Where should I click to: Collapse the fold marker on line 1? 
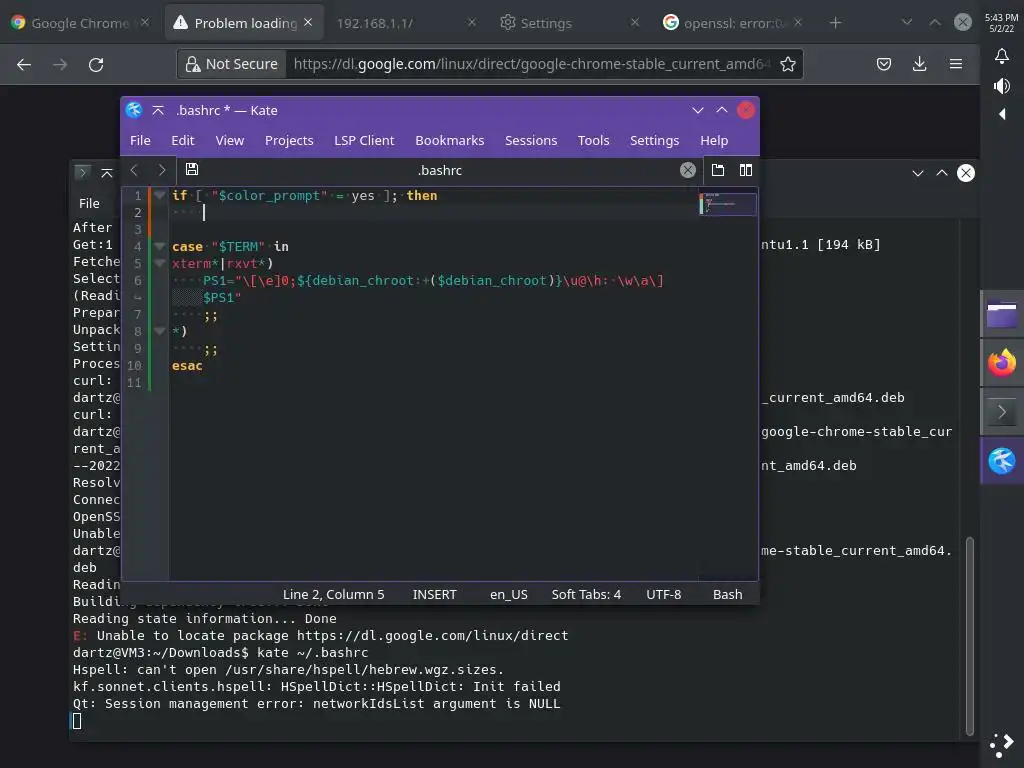coord(159,195)
